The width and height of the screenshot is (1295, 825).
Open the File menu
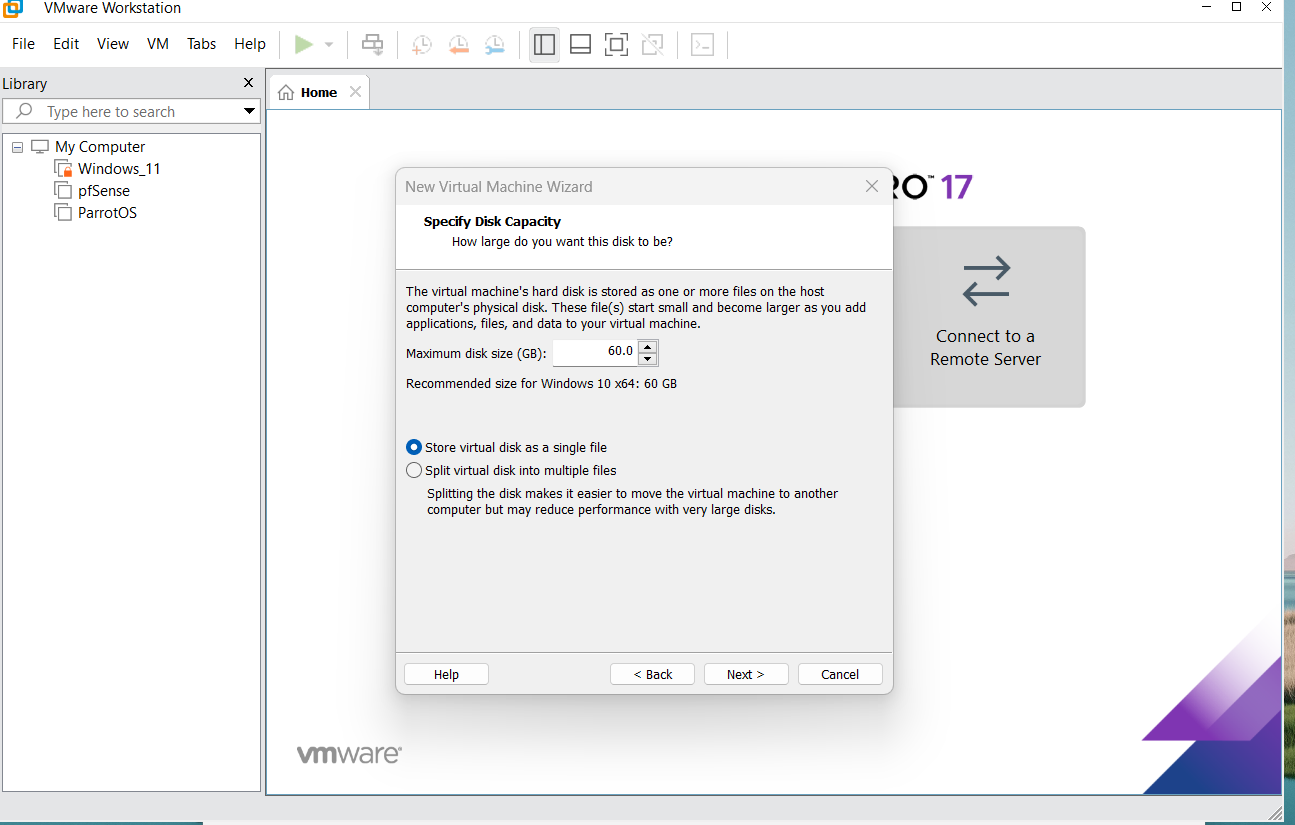click(23, 44)
